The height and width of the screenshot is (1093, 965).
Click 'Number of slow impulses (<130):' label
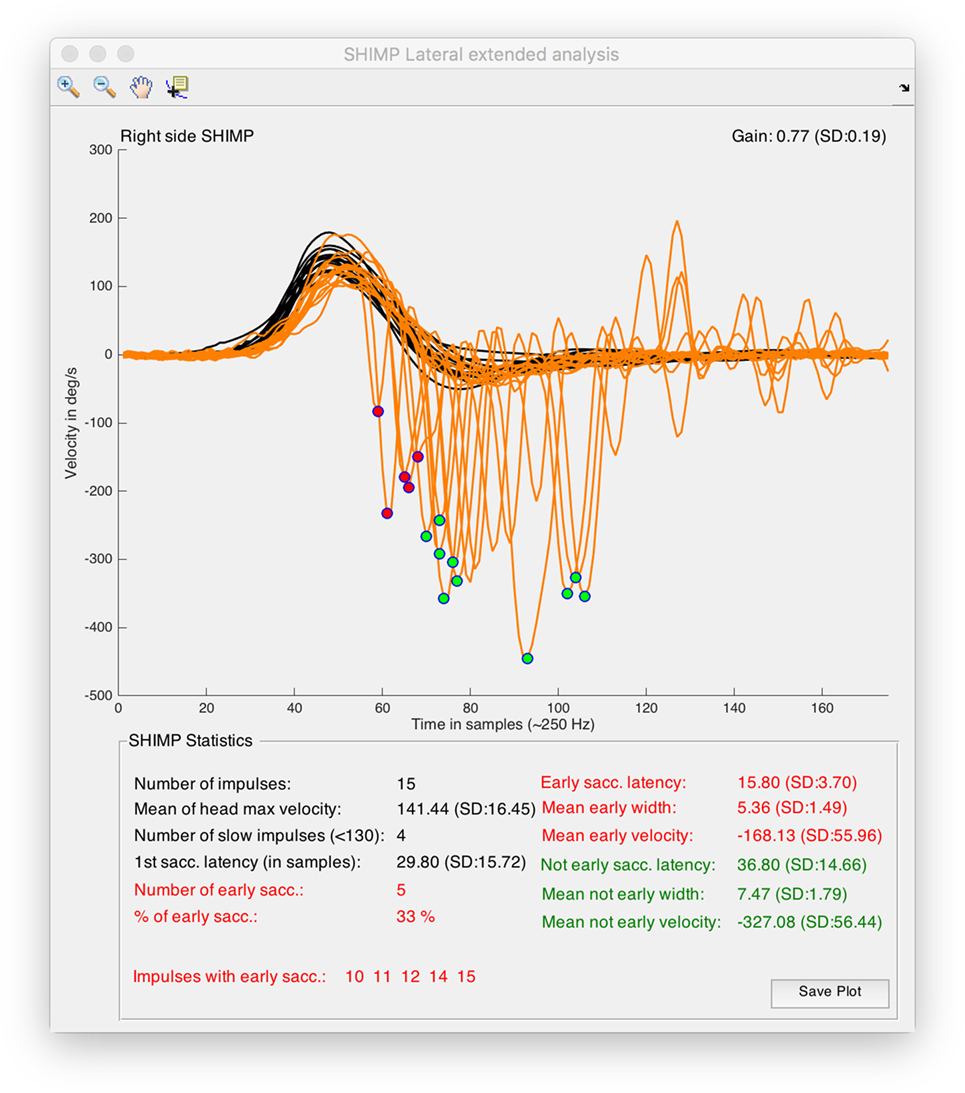pyautogui.click(x=259, y=835)
